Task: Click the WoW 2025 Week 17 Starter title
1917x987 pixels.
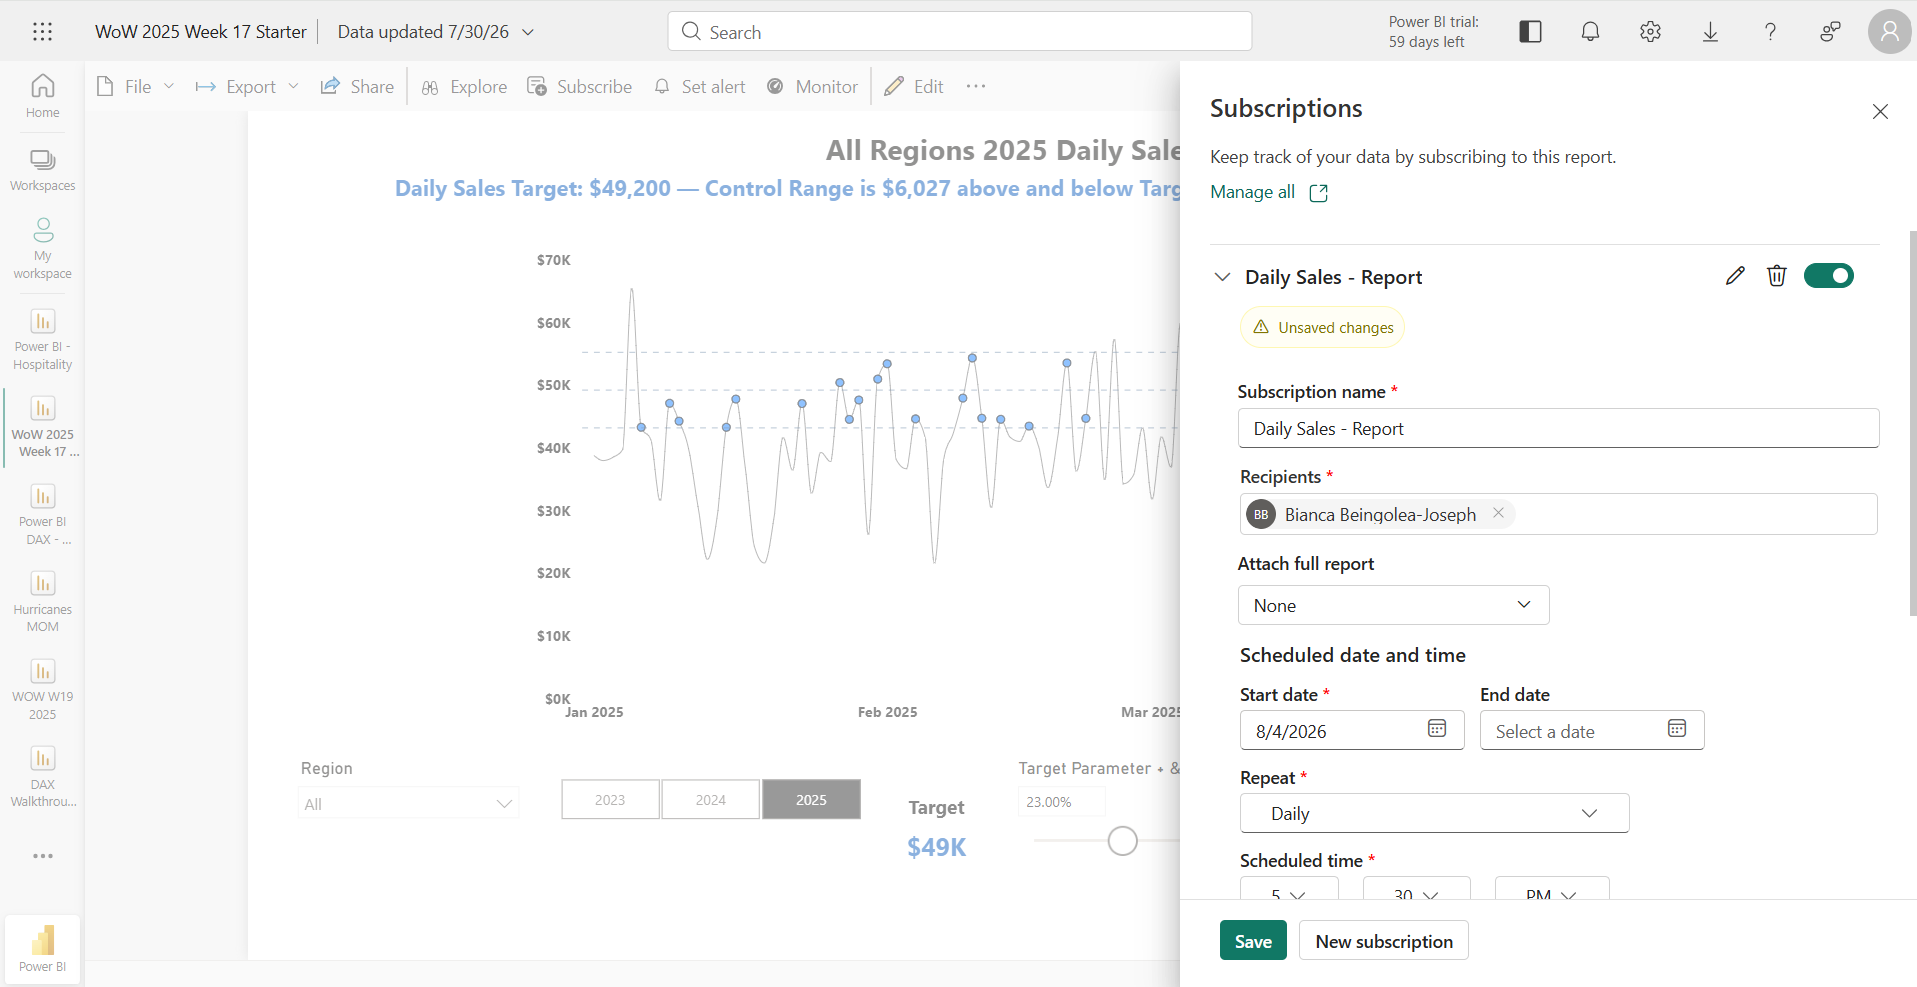Action: [x=201, y=32]
